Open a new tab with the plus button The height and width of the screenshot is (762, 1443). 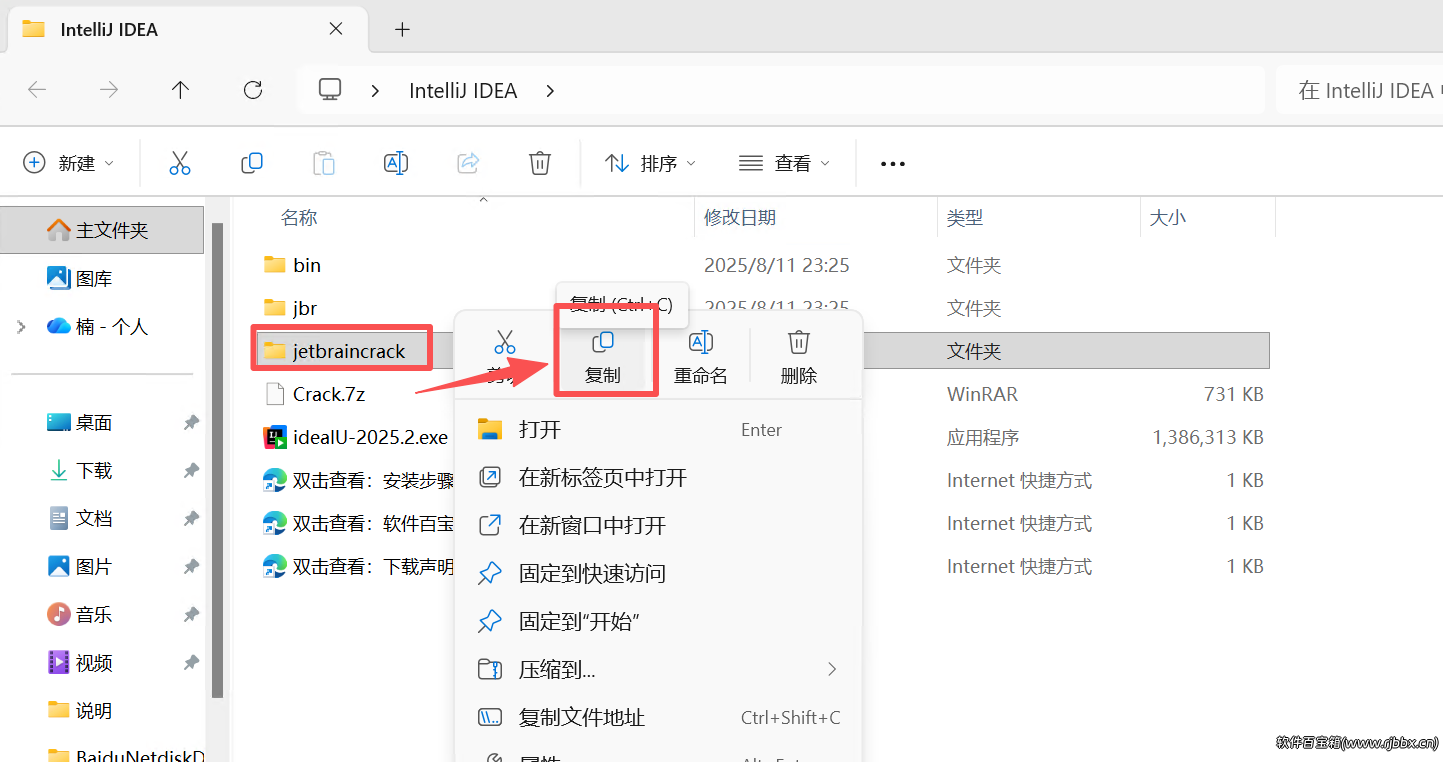point(402,29)
